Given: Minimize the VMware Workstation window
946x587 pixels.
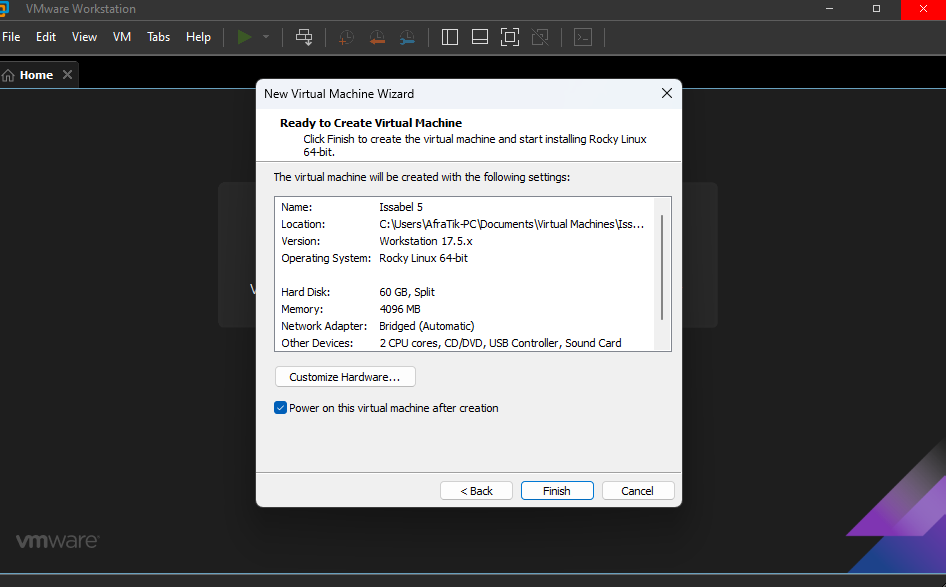Looking at the screenshot, I should [830, 9].
